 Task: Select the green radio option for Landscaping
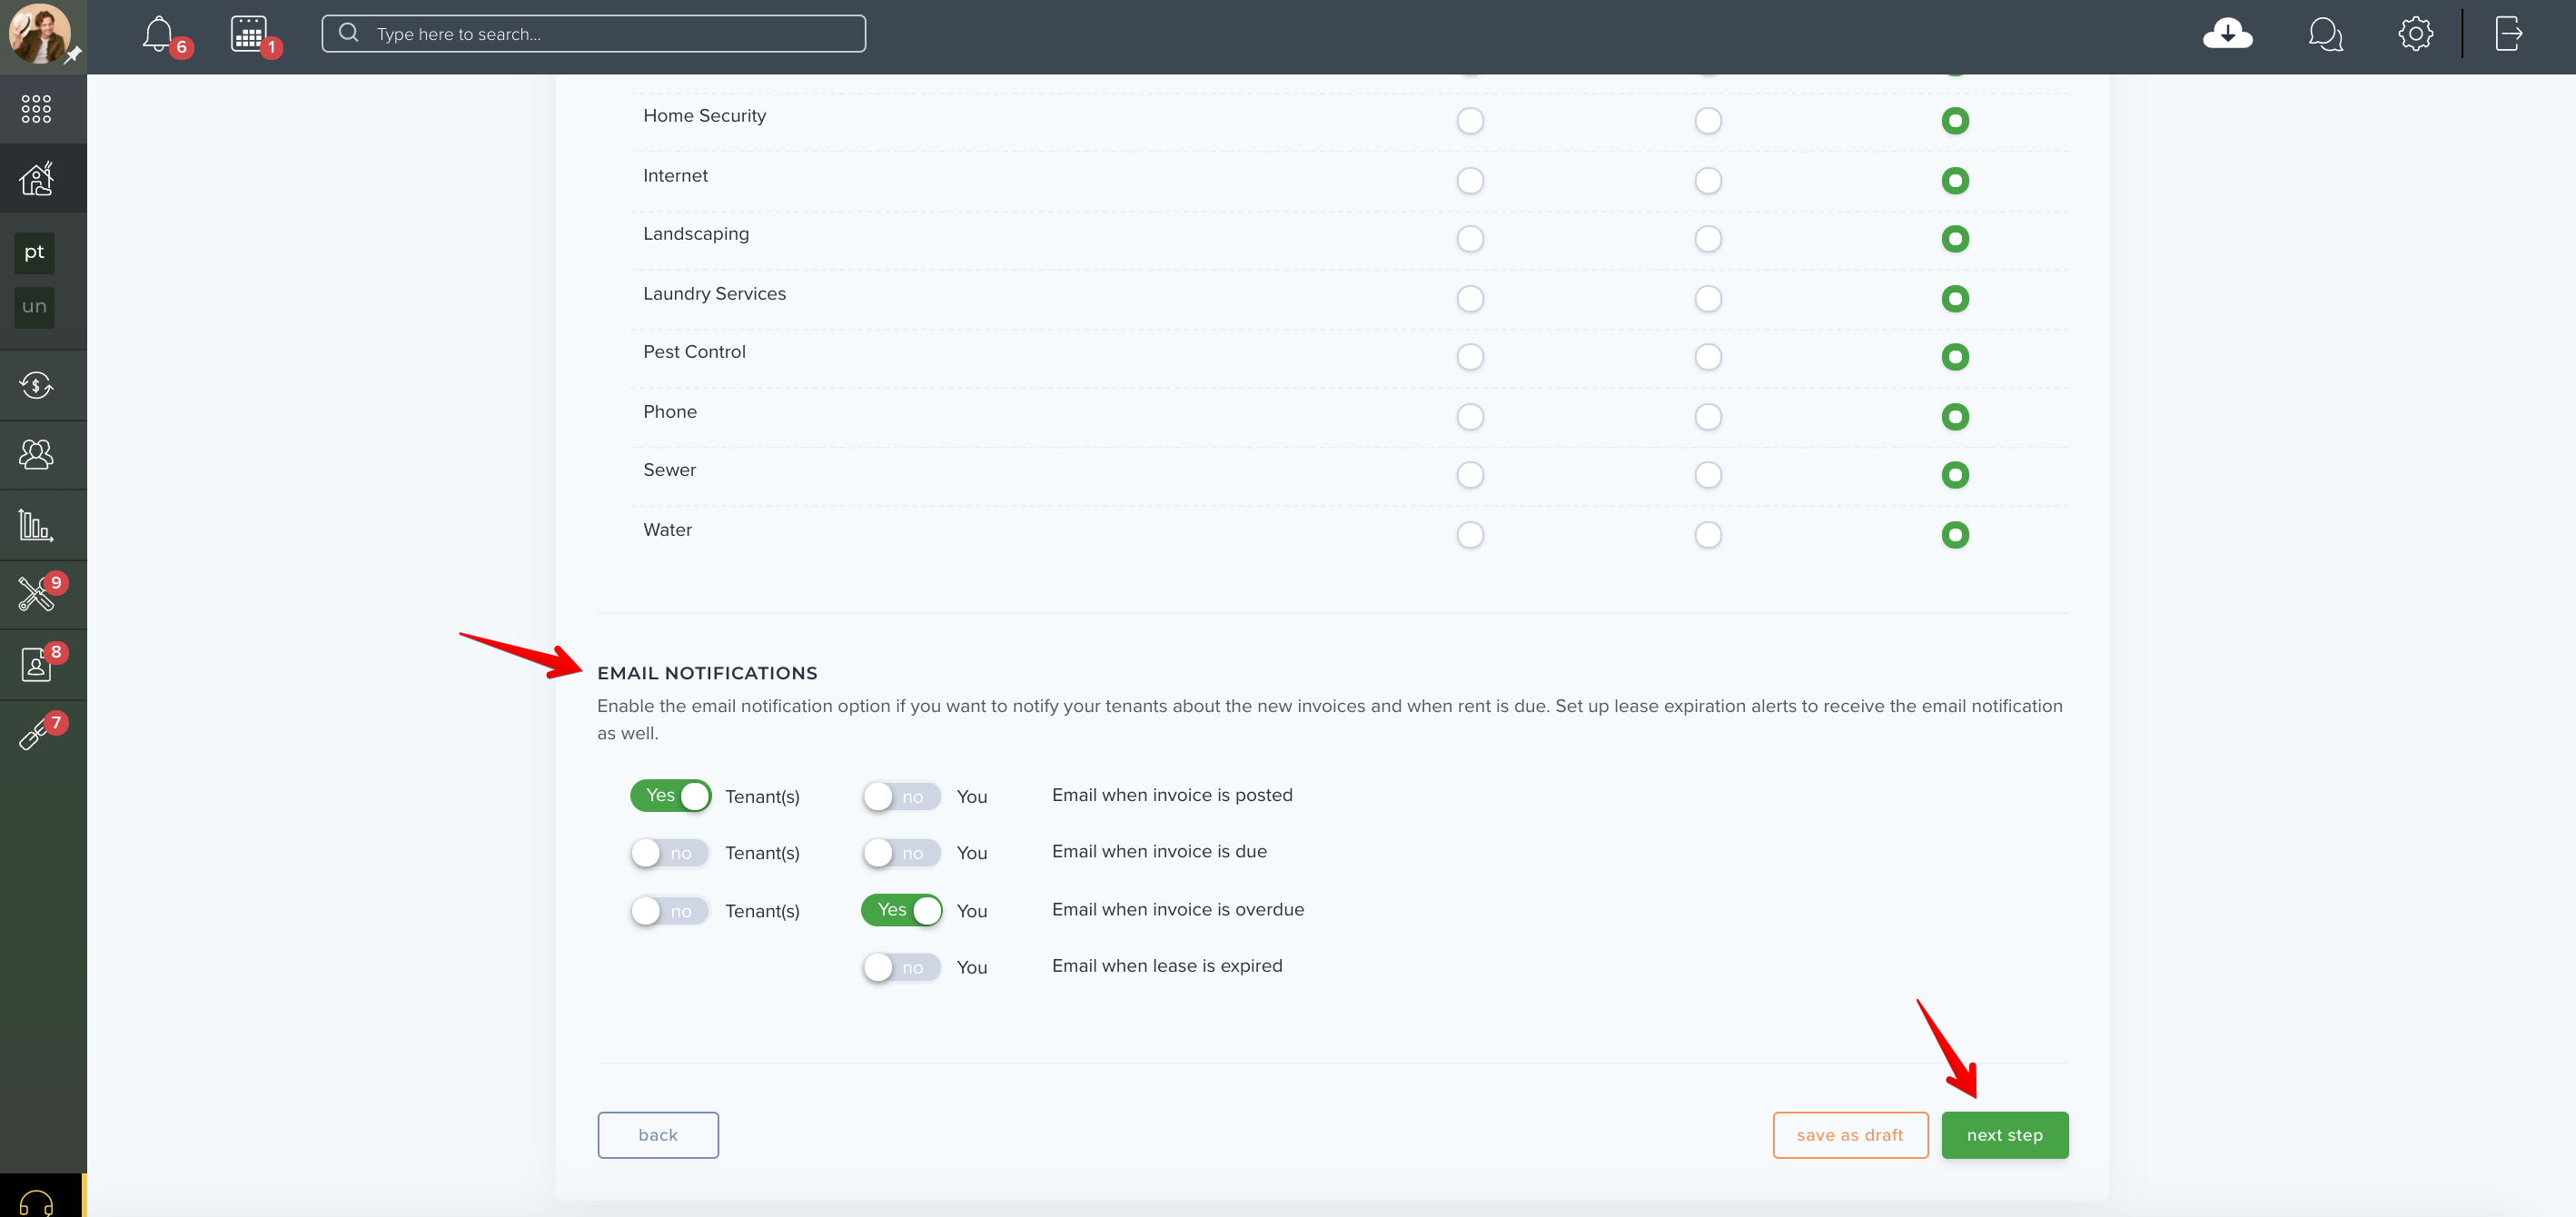pyautogui.click(x=1955, y=239)
